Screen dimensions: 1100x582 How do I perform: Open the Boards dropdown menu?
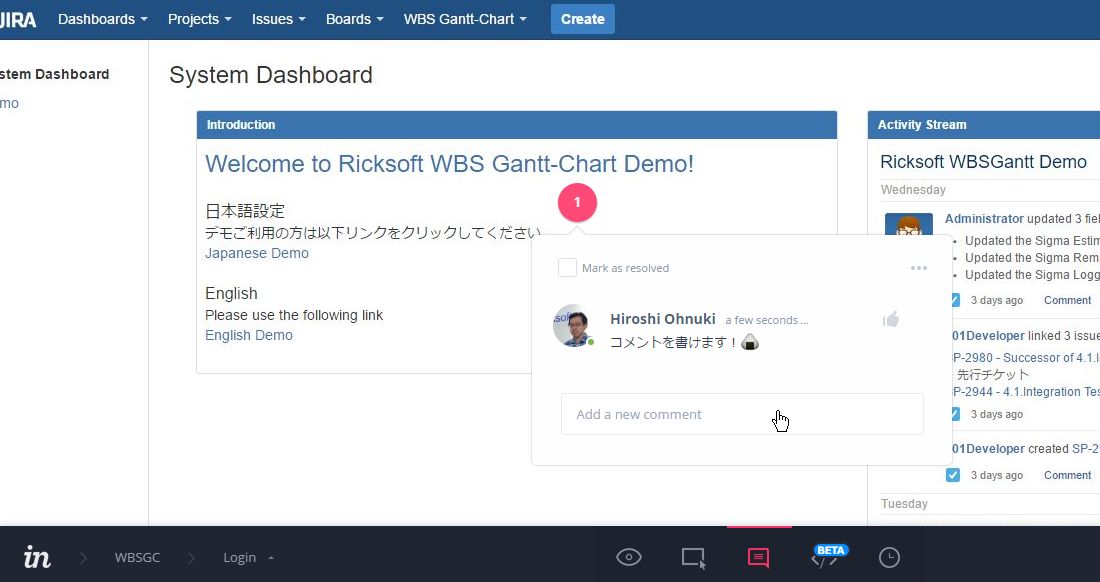(354, 19)
